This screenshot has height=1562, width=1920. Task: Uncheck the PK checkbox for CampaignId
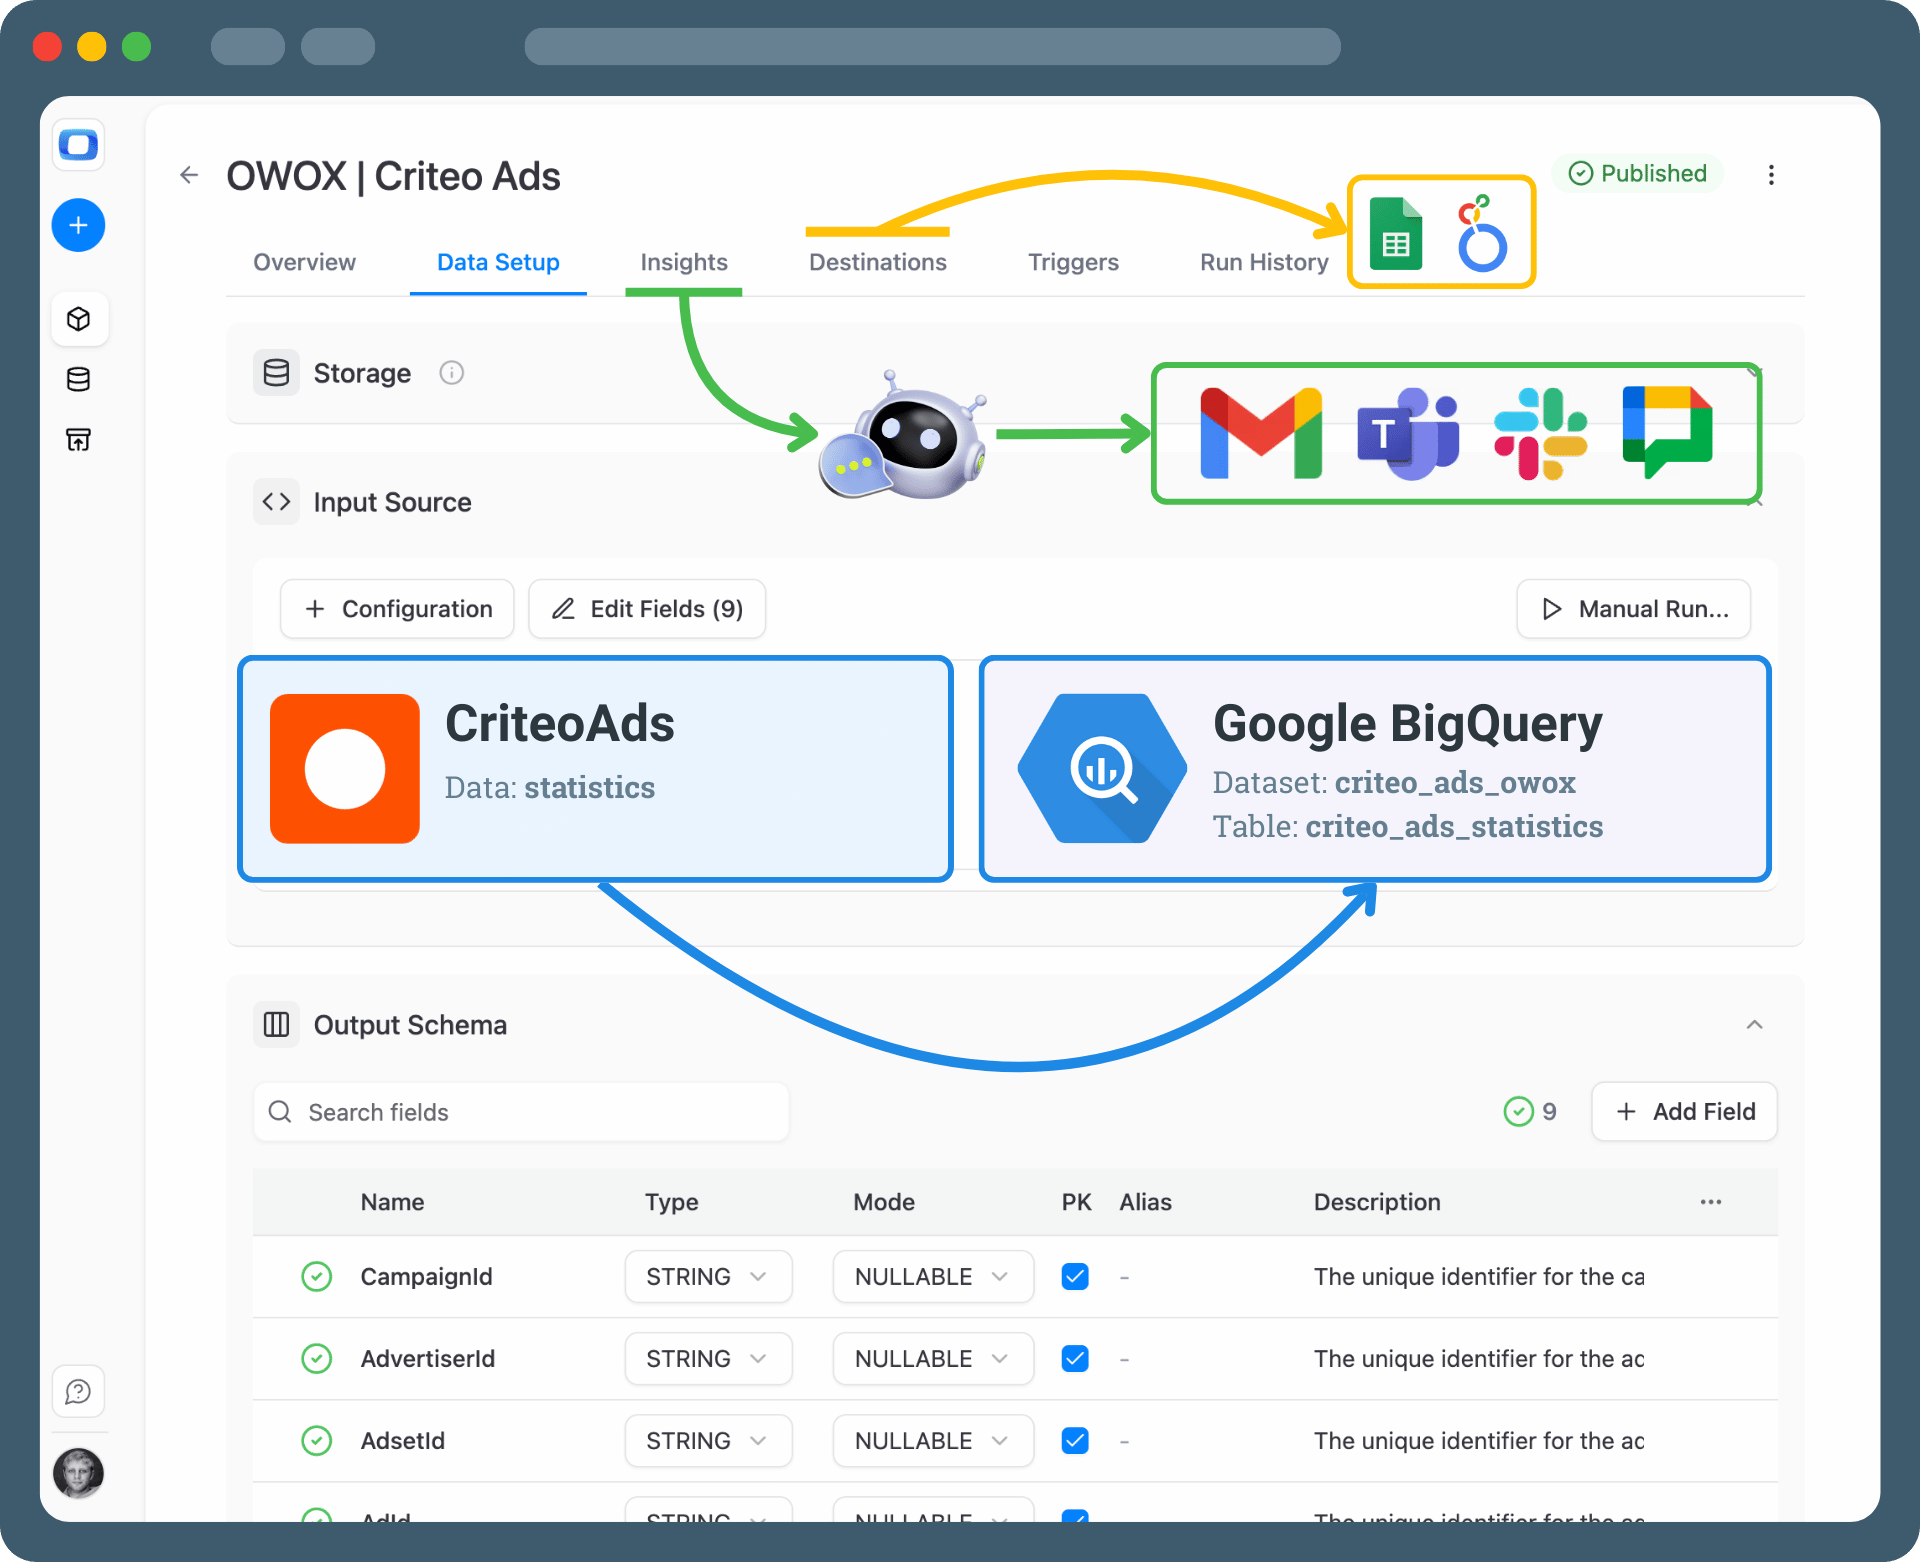click(1075, 1277)
